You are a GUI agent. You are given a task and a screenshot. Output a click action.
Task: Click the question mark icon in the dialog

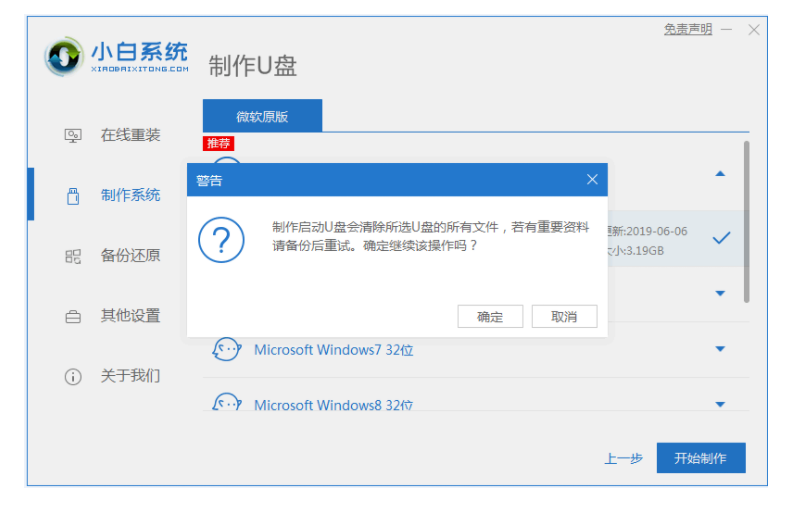[221, 240]
